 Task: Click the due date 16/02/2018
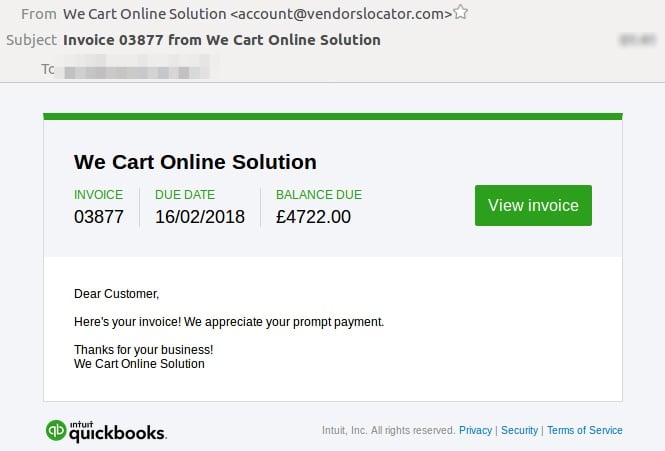(200, 216)
